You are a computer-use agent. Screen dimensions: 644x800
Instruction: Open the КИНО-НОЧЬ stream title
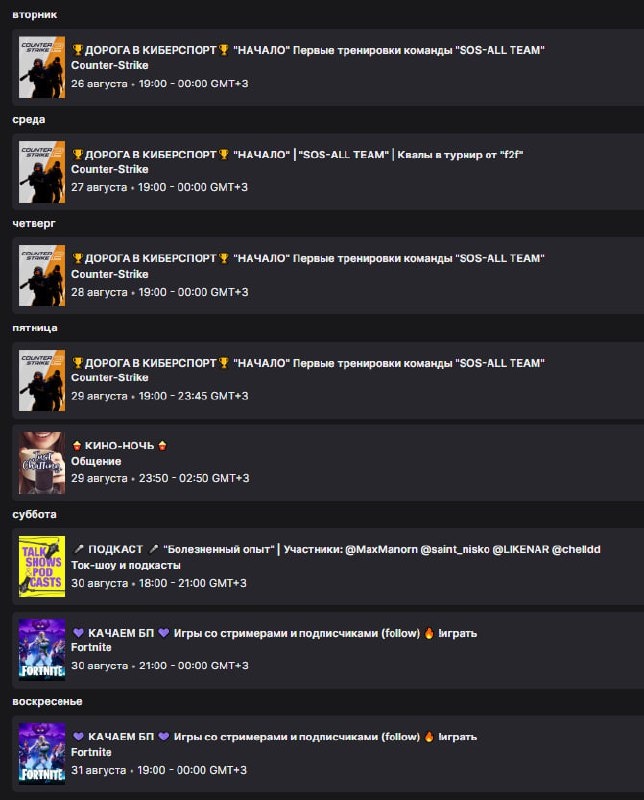click(x=119, y=445)
